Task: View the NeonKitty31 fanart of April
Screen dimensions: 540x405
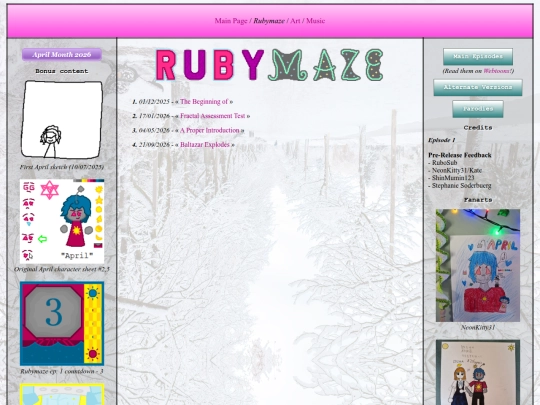Action: coord(478,266)
